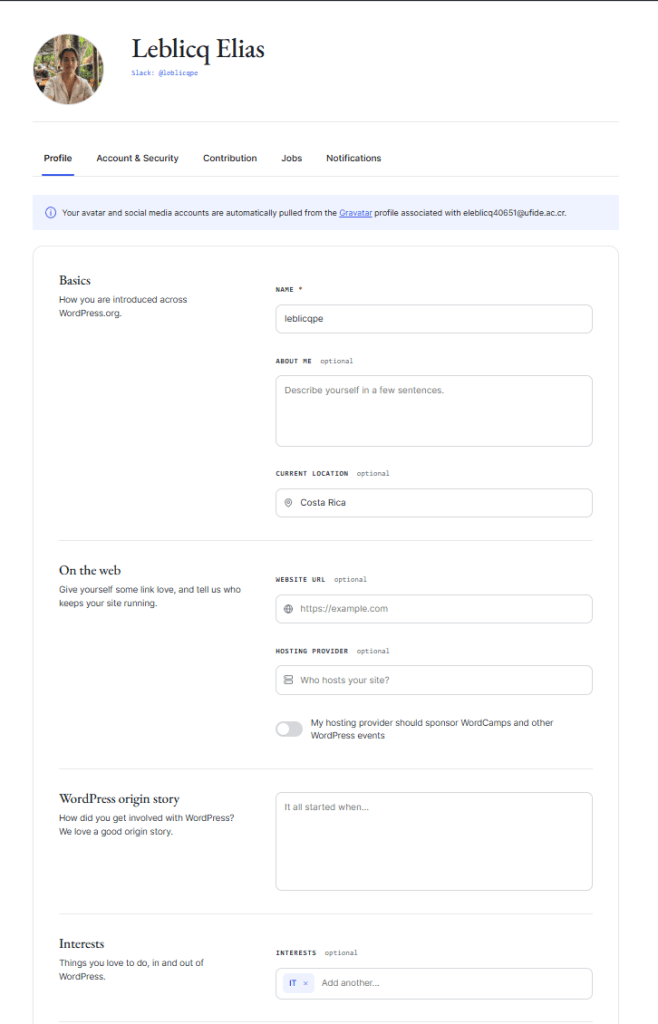Follow the Gravatar link
Screen dimensions: 658x1024
[x=356, y=213]
